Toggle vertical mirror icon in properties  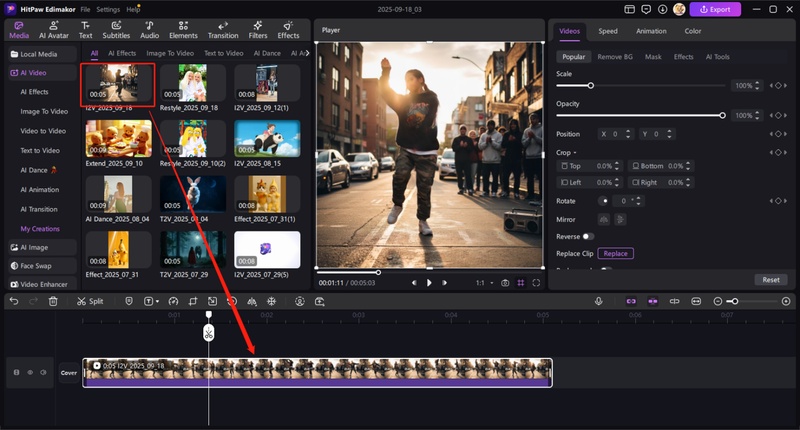click(x=620, y=219)
